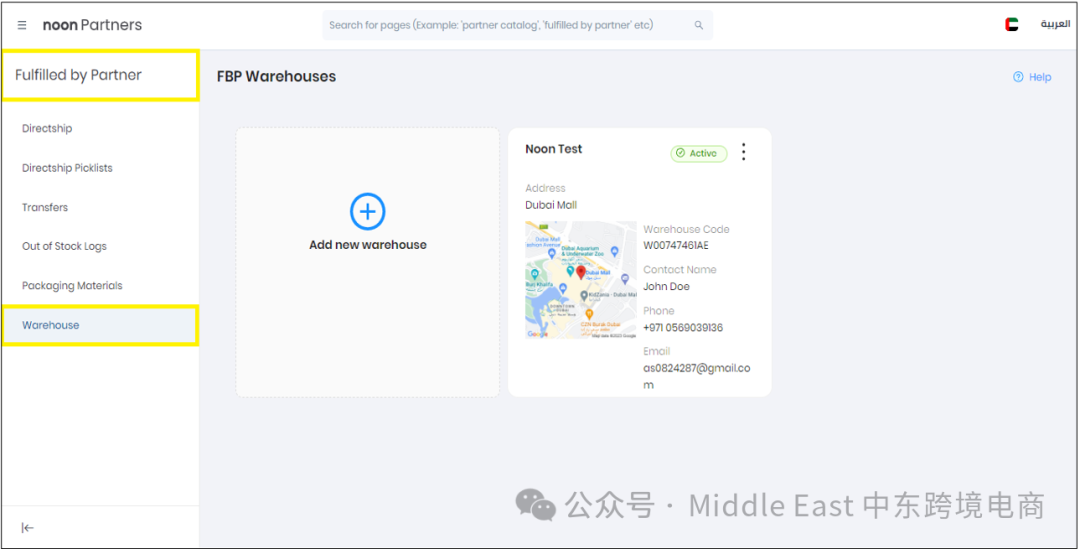The image size is (1080, 549).
Task: Click the as0824287@gmail.com email text
Action: click(697, 376)
